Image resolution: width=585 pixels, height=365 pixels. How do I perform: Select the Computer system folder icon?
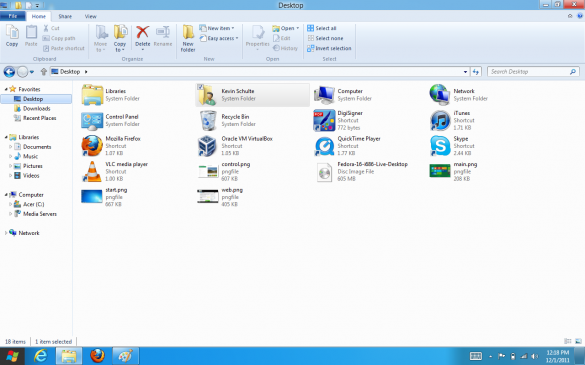coord(324,95)
